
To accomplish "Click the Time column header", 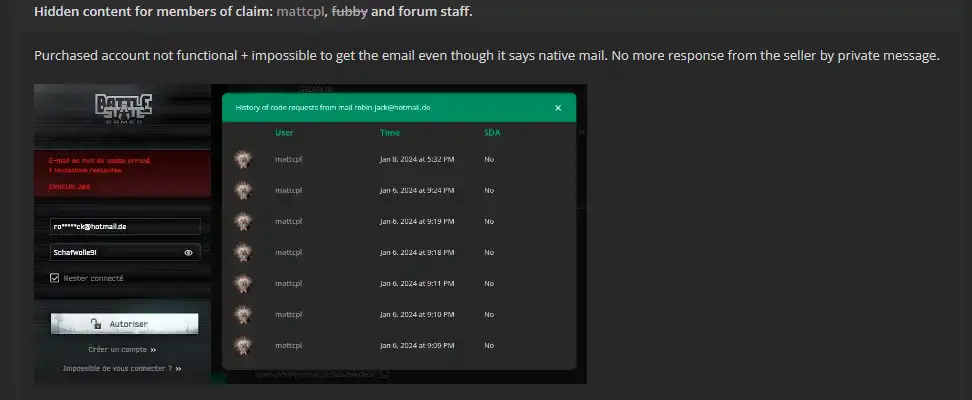I will pyautogui.click(x=389, y=132).
